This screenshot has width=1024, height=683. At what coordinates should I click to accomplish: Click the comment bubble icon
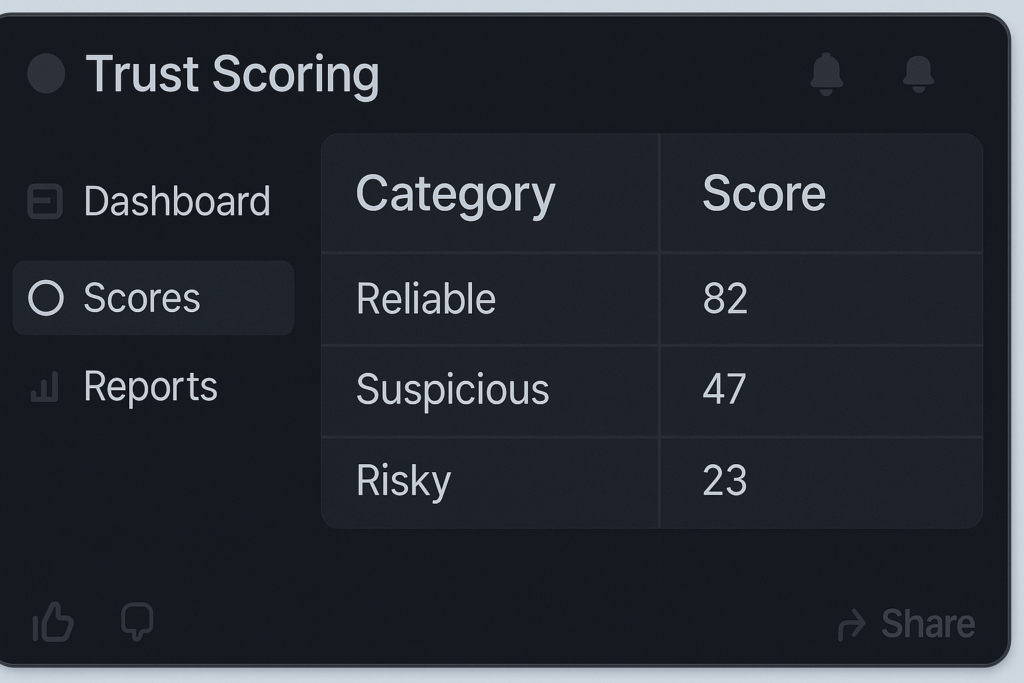137,622
